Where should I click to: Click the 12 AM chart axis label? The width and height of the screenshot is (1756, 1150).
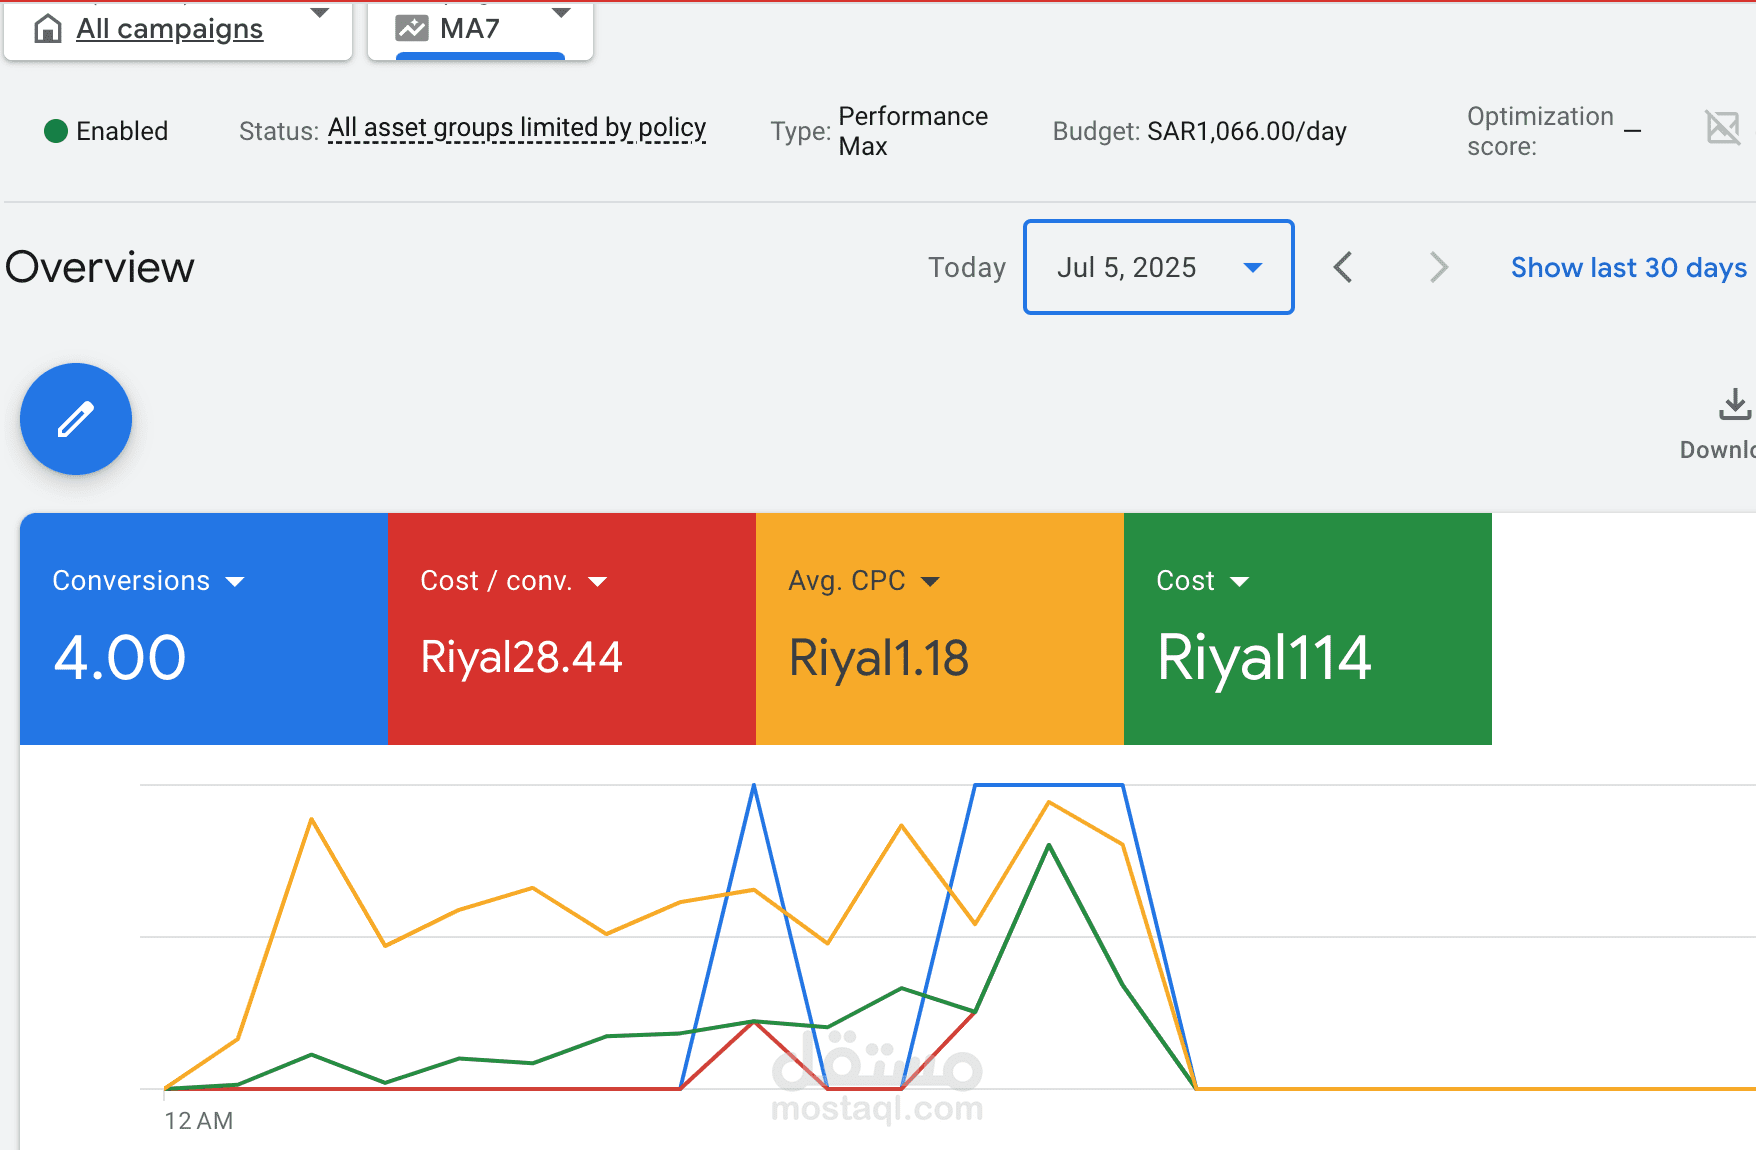pyautogui.click(x=199, y=1121)
